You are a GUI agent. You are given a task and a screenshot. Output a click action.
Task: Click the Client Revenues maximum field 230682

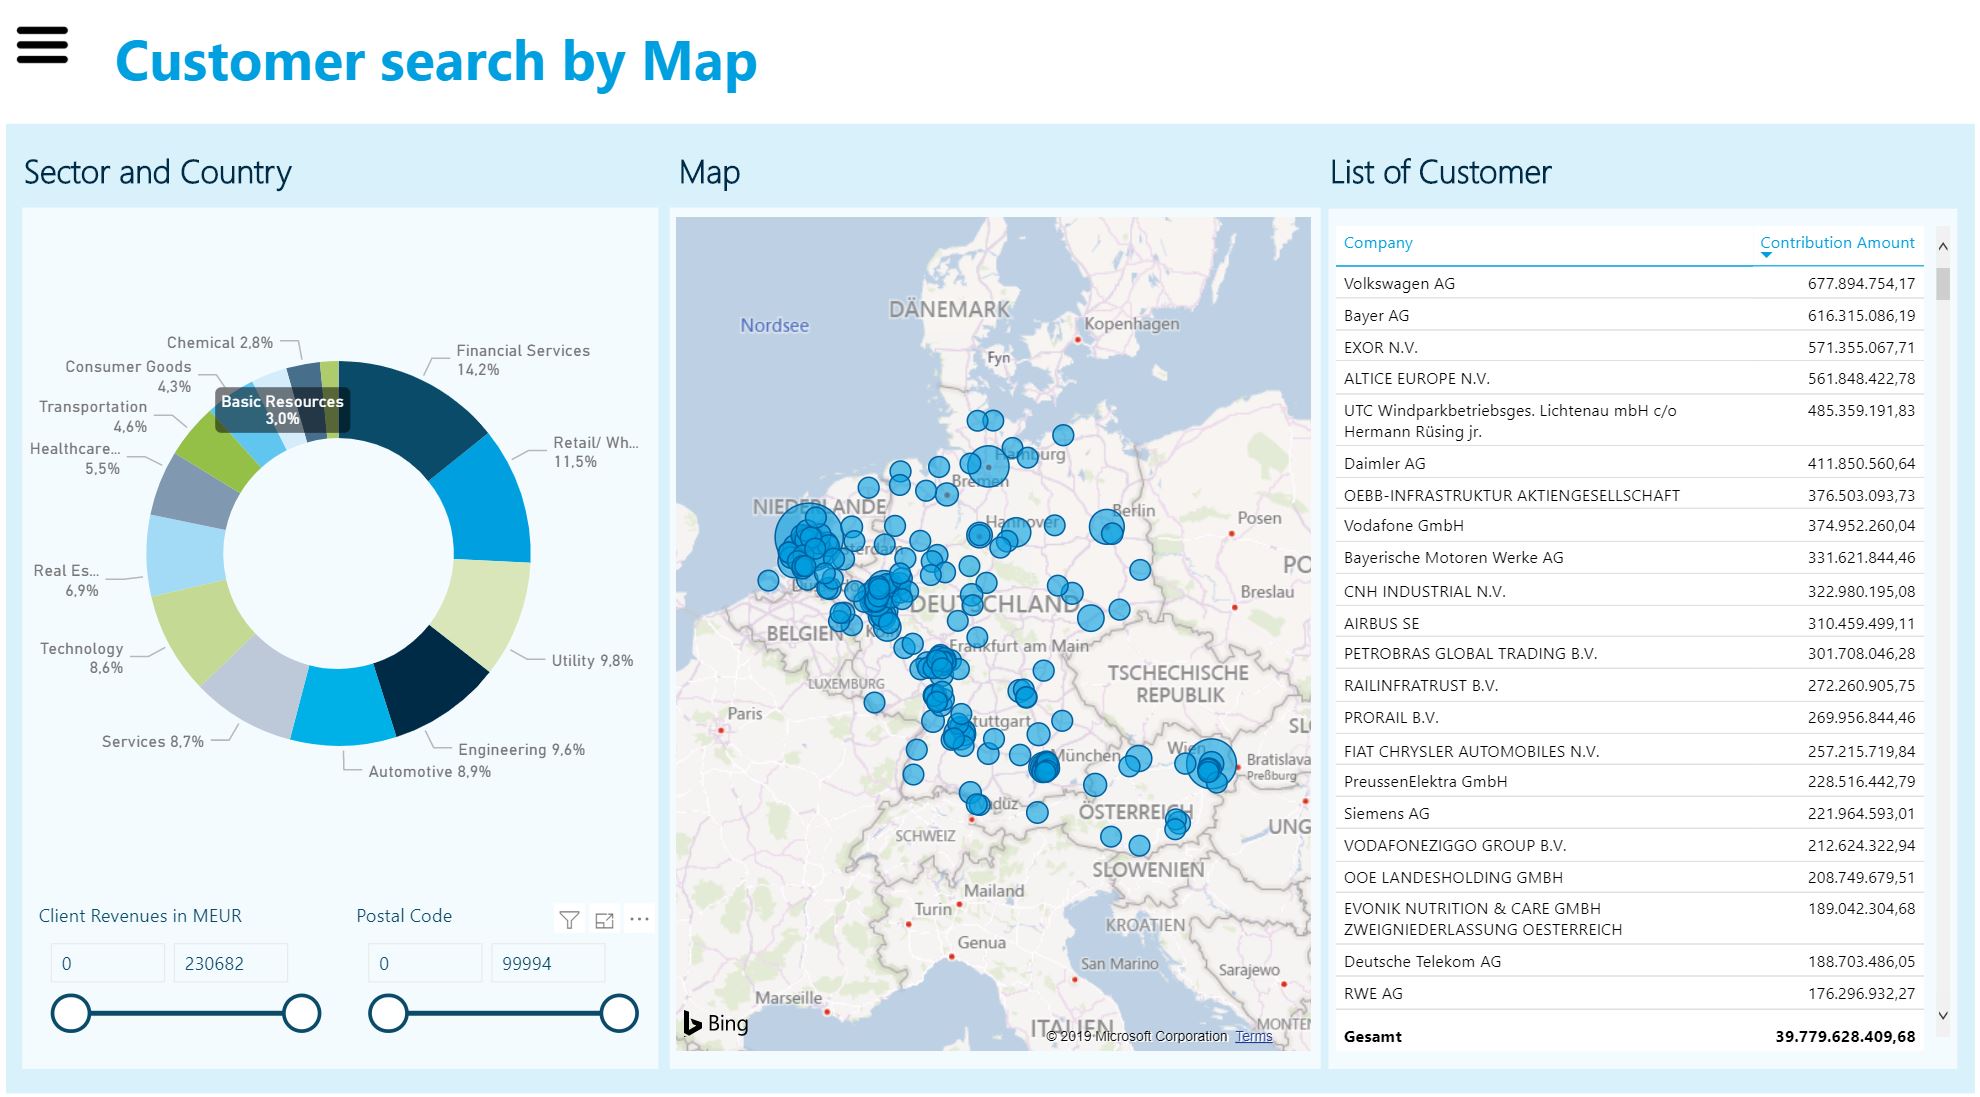tap(230, 964)
